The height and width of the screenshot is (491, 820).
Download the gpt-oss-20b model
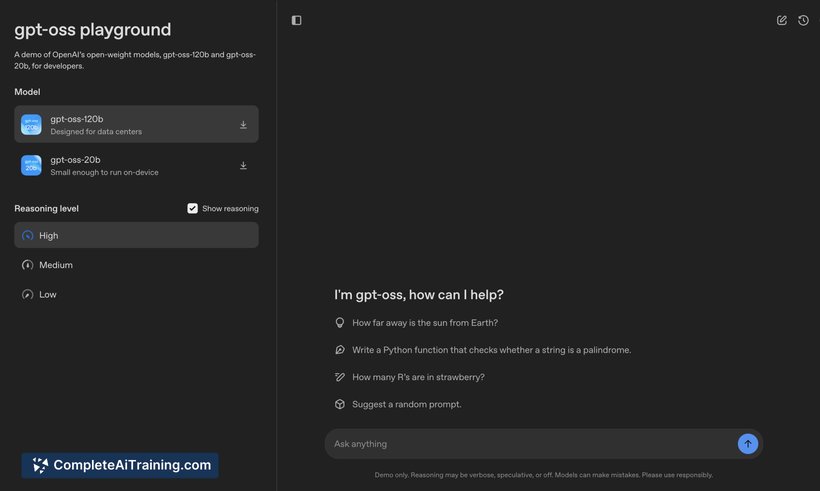click(243, 165)
